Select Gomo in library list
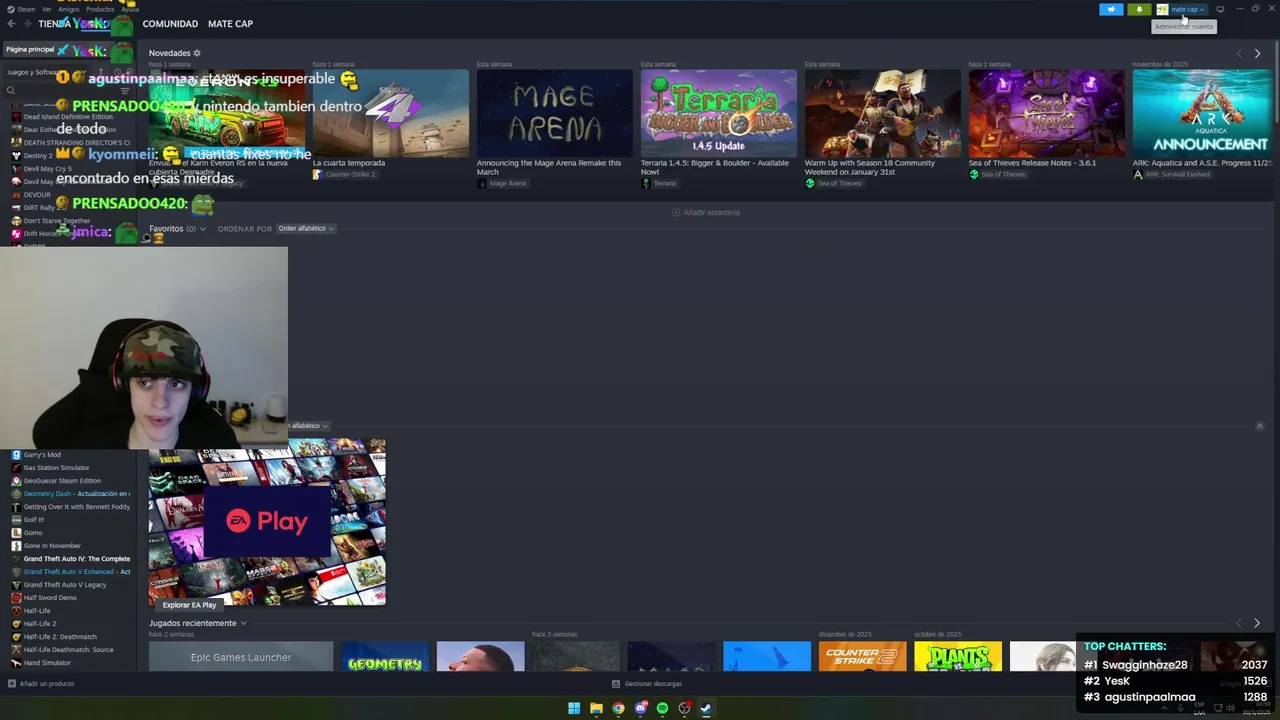The width and height of the screenshot is (1280, 720). pos(70,533)
